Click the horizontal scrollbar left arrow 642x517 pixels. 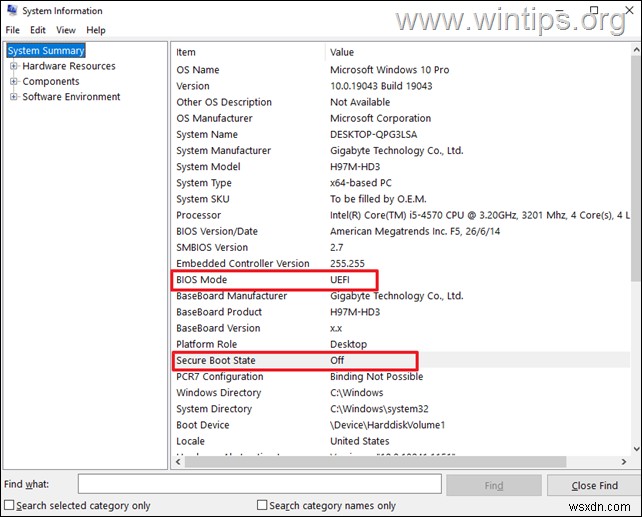point(178,462)
